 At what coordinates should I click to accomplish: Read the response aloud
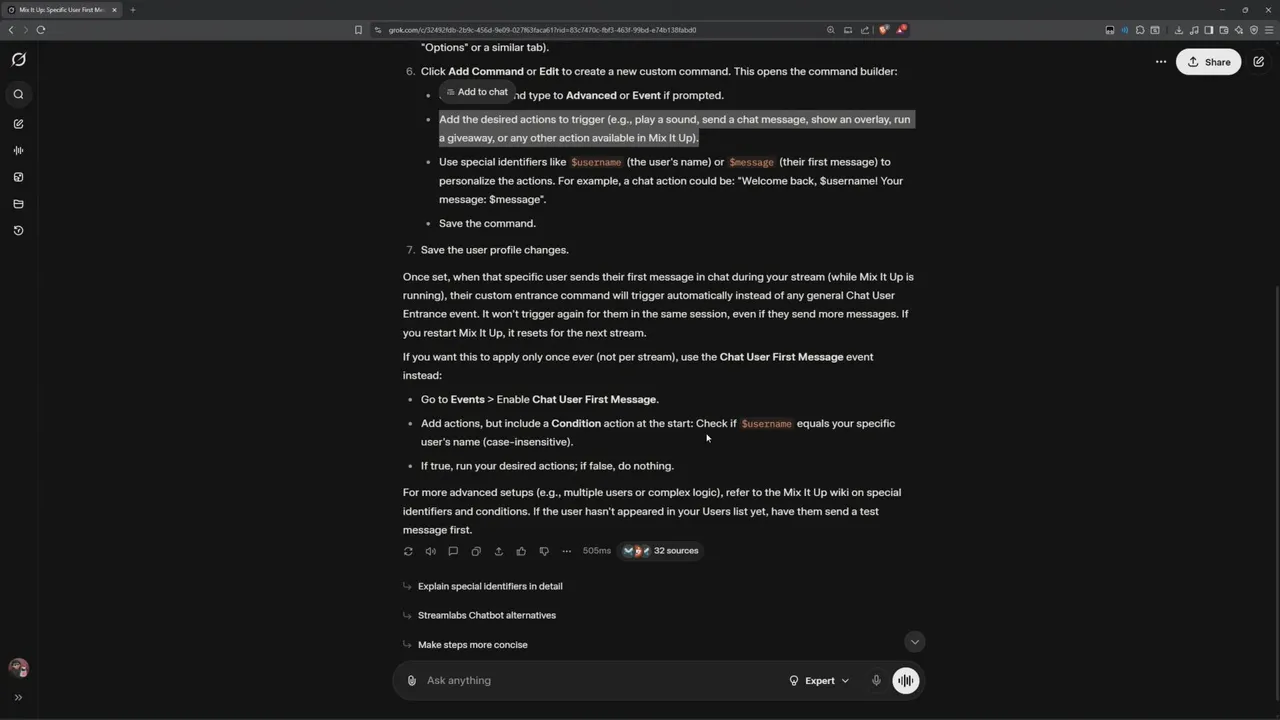(x=431, y=551)
